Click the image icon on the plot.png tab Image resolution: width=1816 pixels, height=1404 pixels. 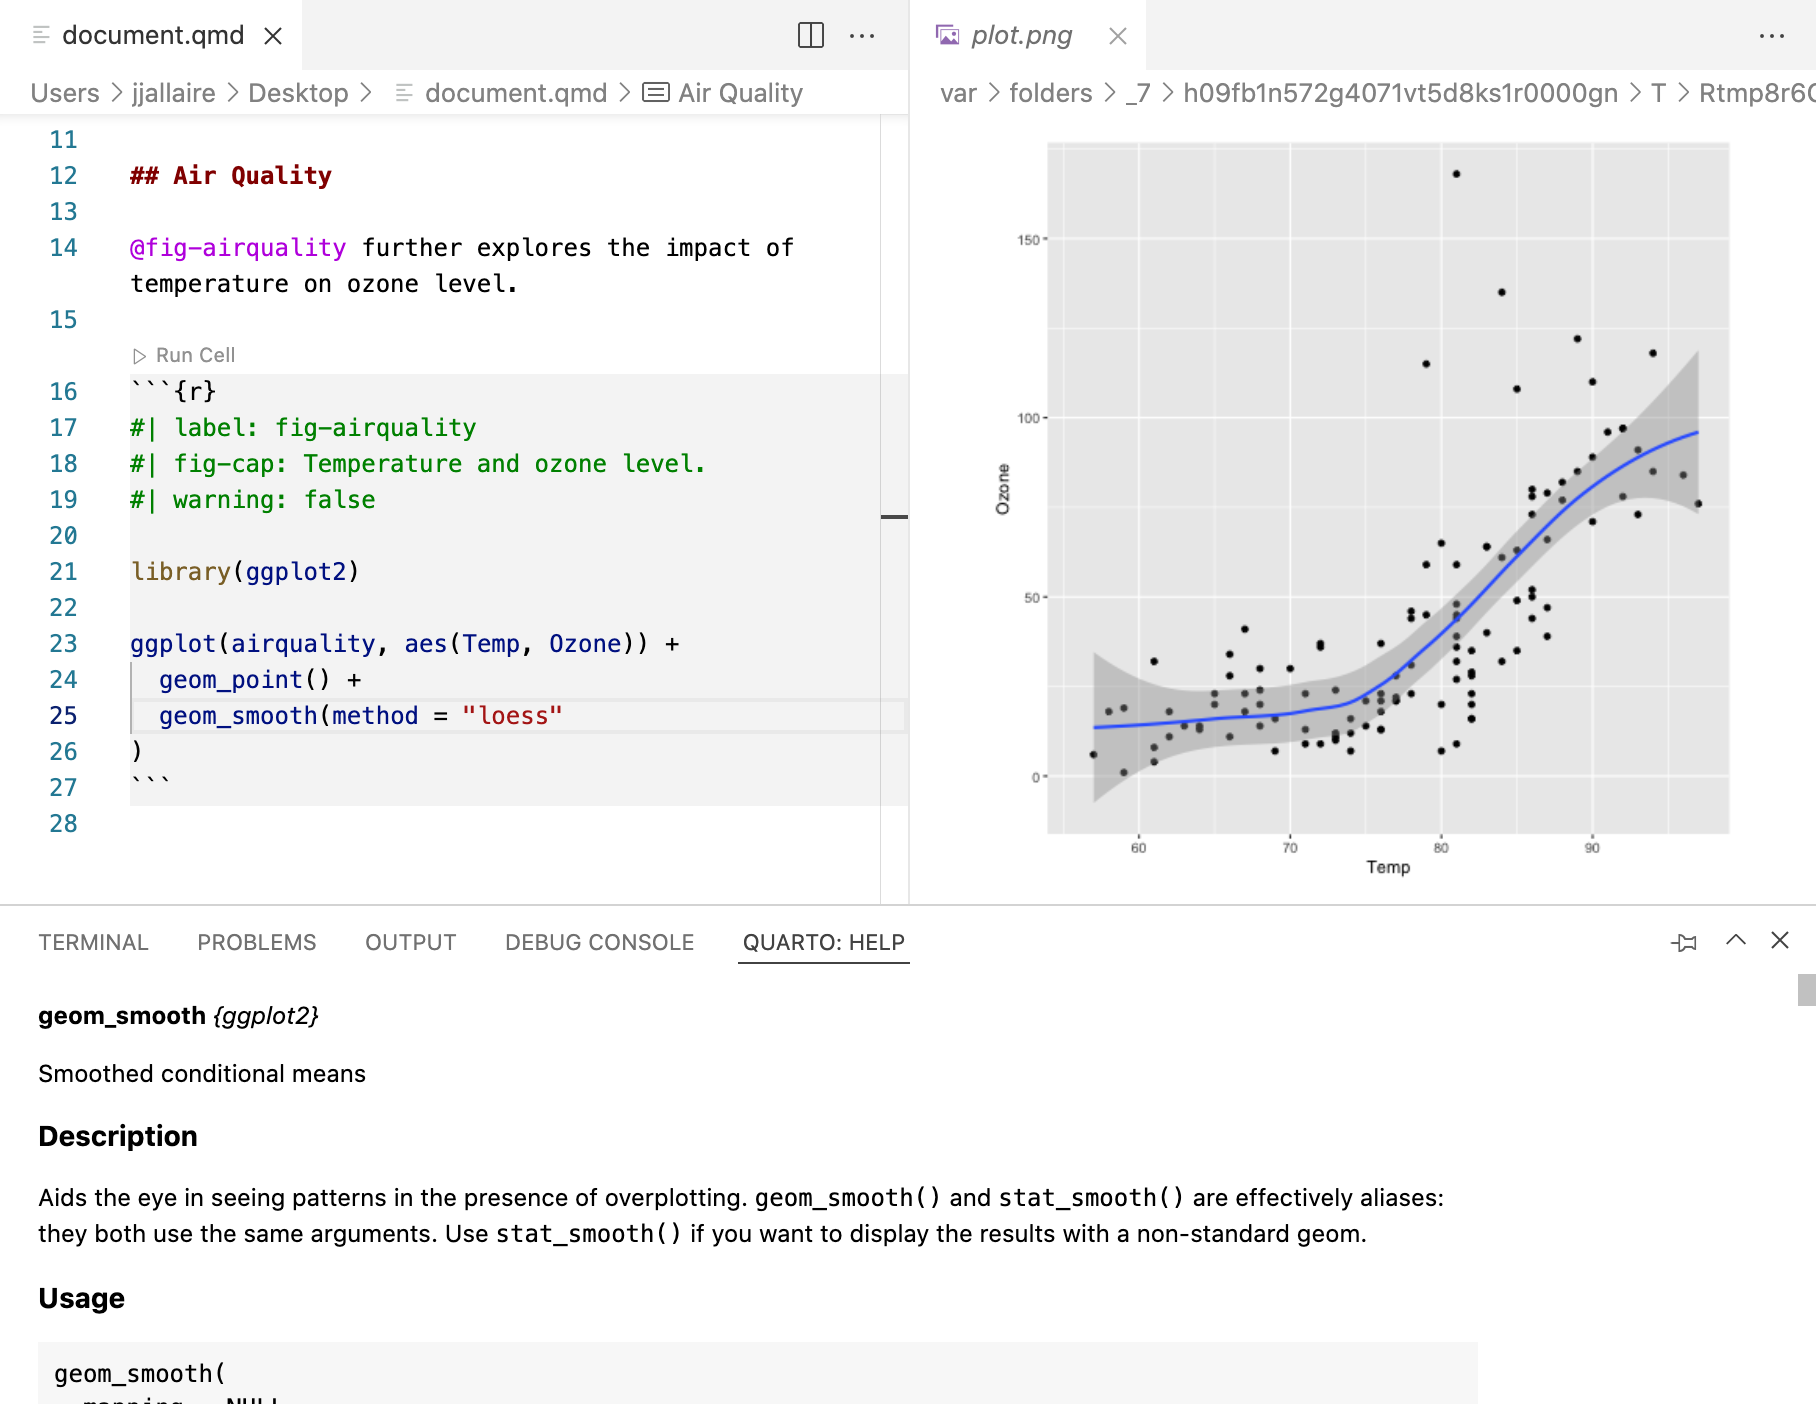946,33
